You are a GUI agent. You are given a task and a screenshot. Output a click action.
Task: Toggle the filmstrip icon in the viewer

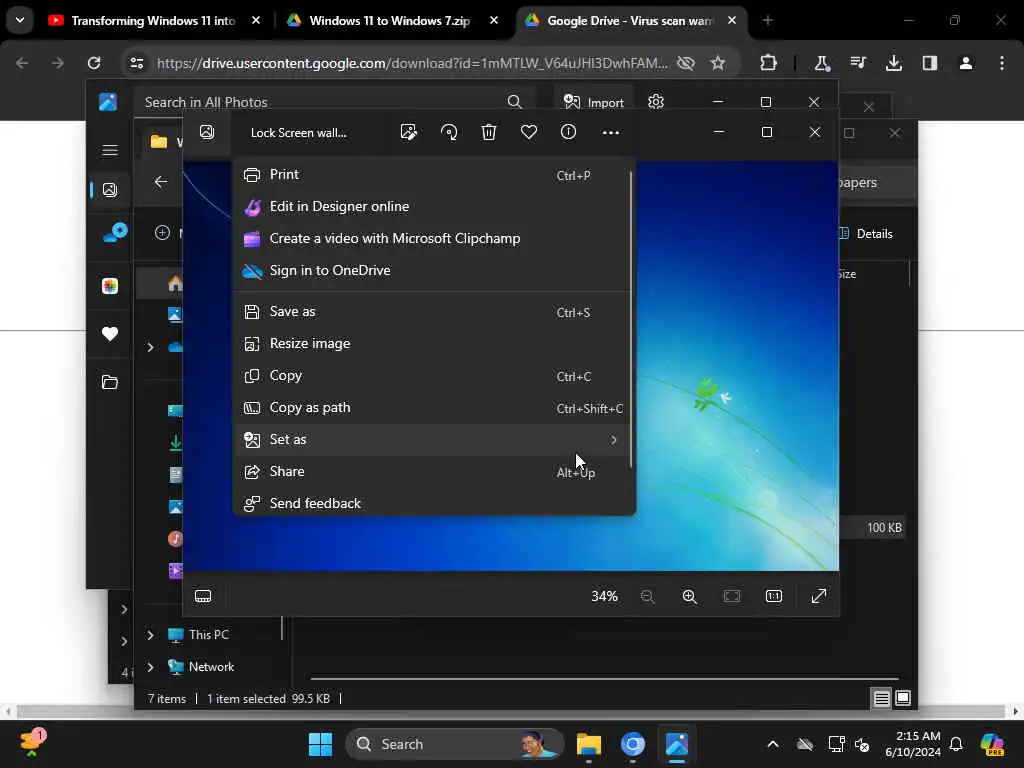pos(203,596)
